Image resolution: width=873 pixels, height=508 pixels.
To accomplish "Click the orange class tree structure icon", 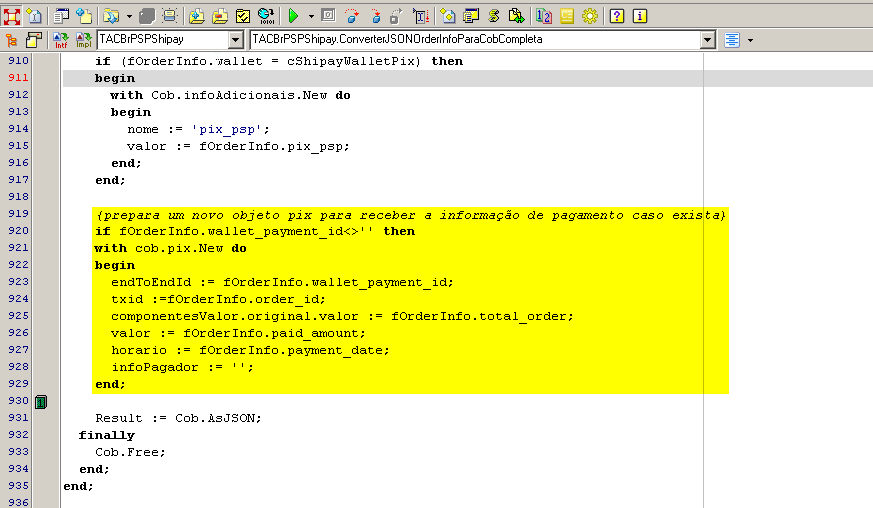I will [11, 40].
